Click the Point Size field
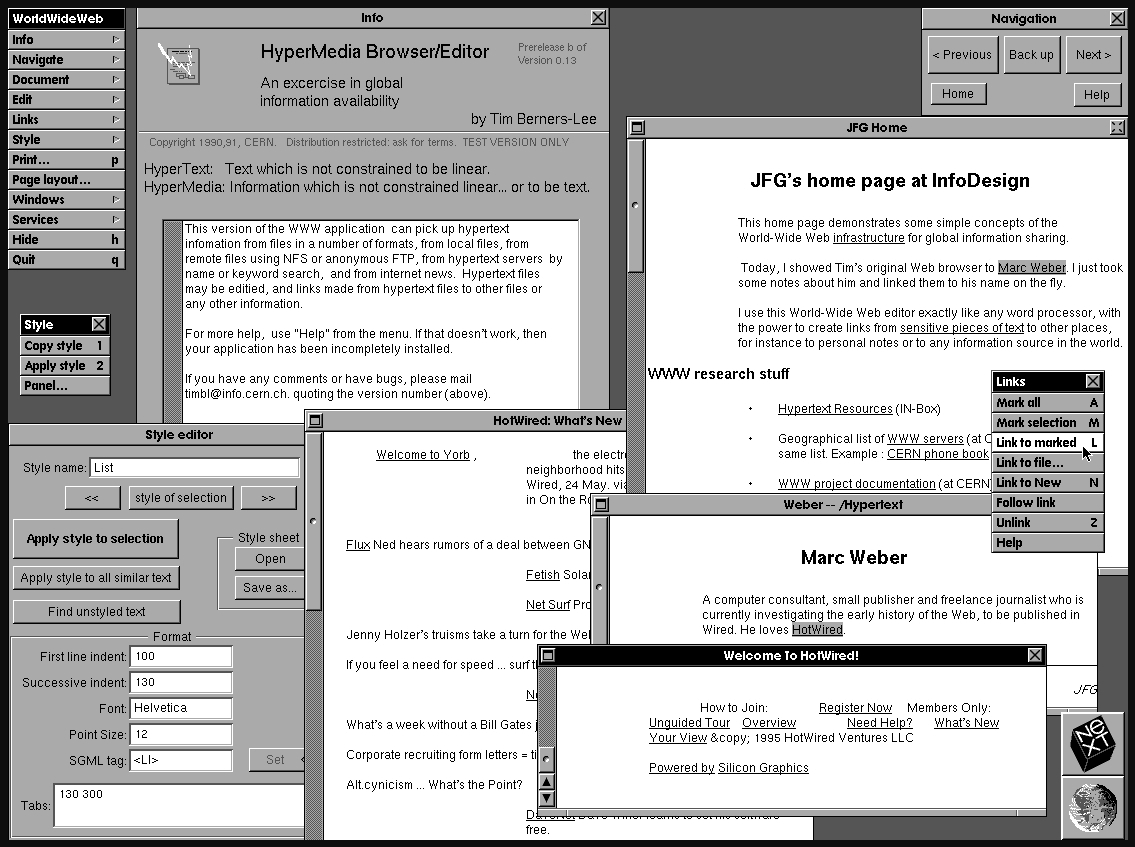The width and height of the screenshot is (1135, 847). click(x=181, y=734)
